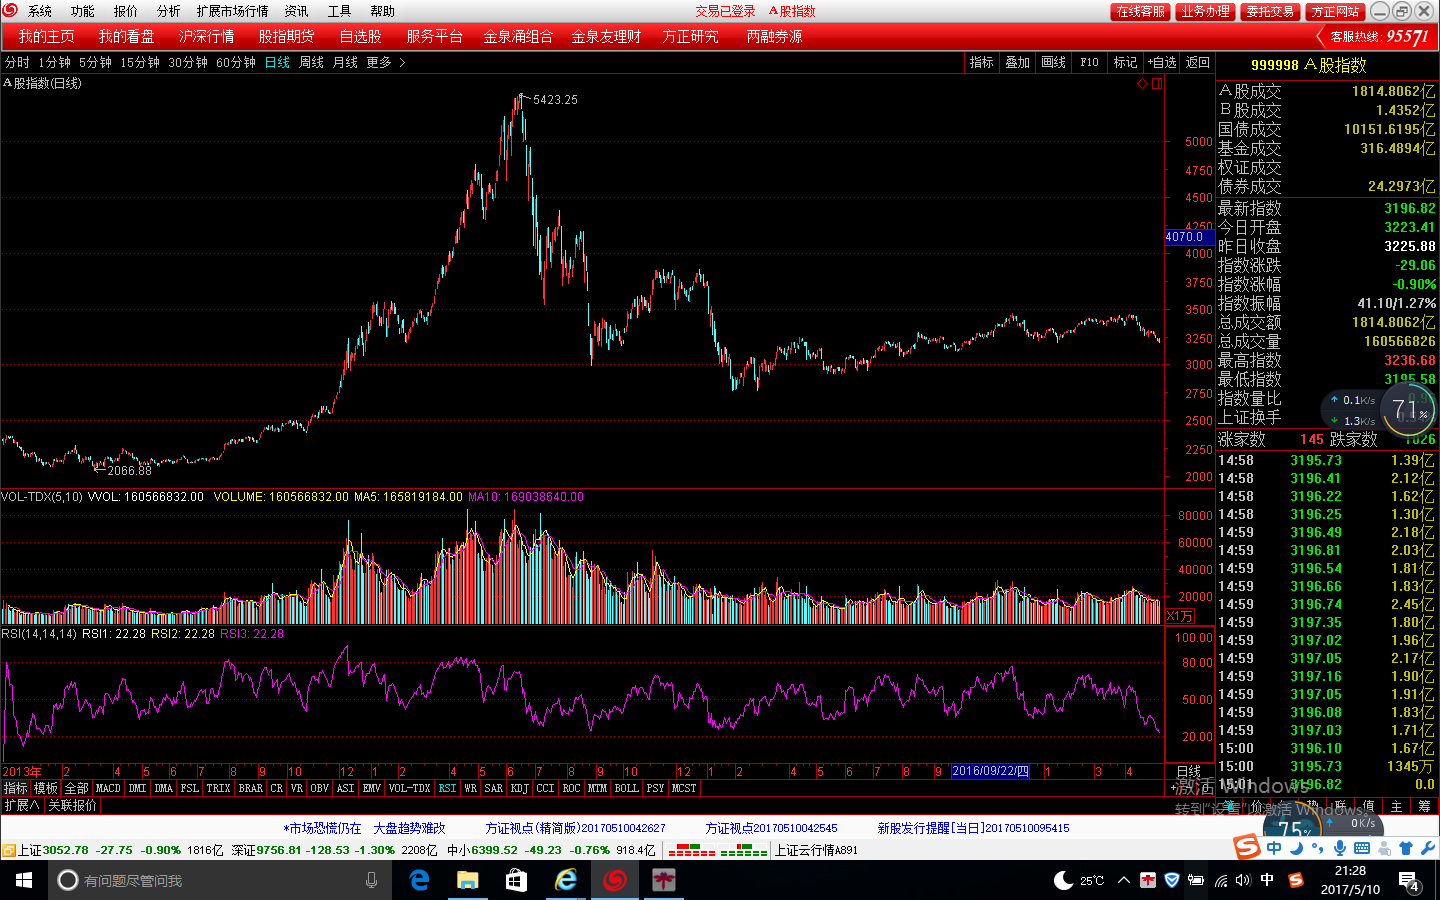Click the 委托交易 button
Viewport: 1440px width, 900px height.
[1270, 11]
